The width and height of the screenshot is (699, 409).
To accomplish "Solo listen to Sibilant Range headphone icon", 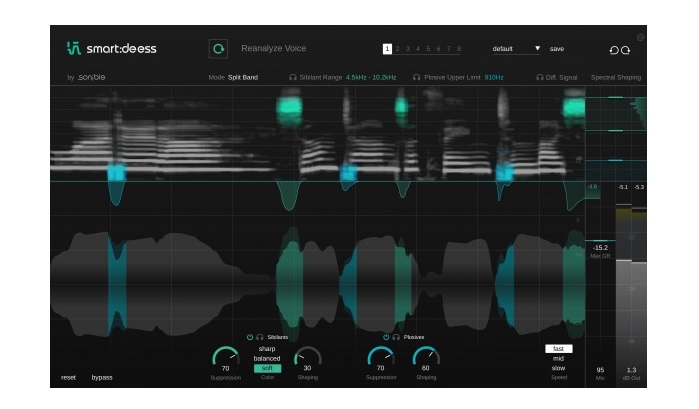I will point(292,77).
